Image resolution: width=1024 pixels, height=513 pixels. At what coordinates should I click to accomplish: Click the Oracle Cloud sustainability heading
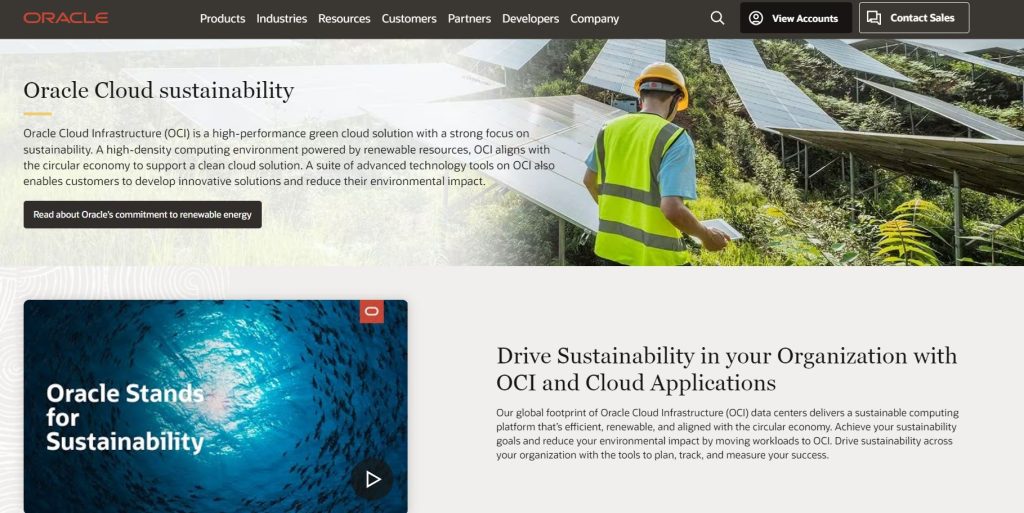(x=159, y=90)
